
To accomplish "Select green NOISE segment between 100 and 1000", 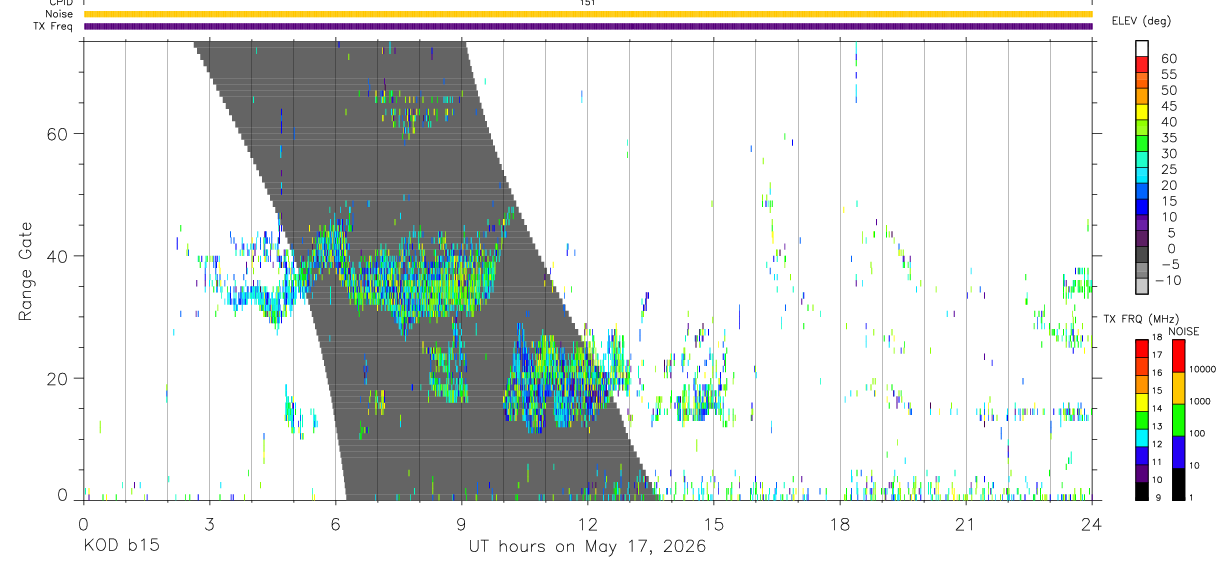I will pos(1178,419).
